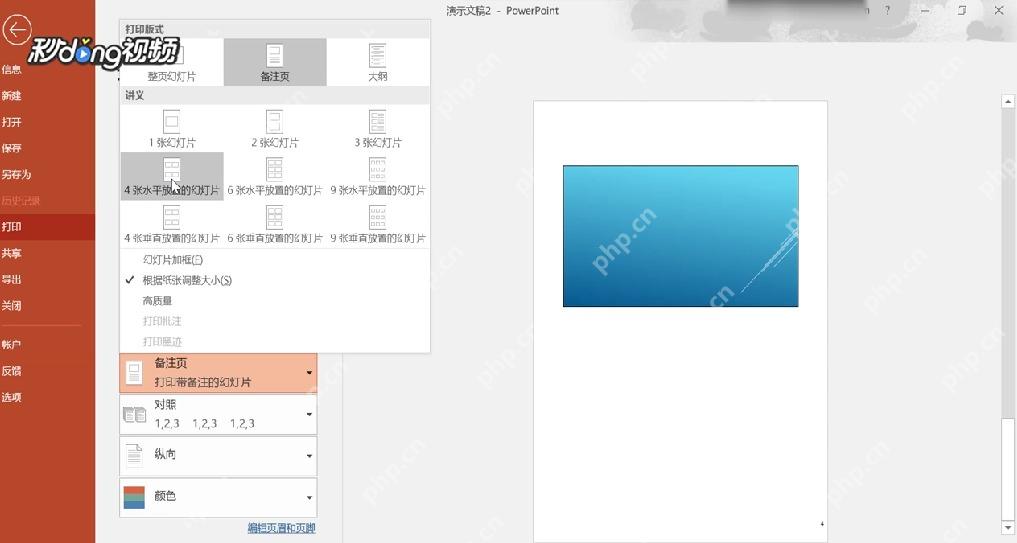Open 反馈 in the sidebar

(x=47, y=371)
